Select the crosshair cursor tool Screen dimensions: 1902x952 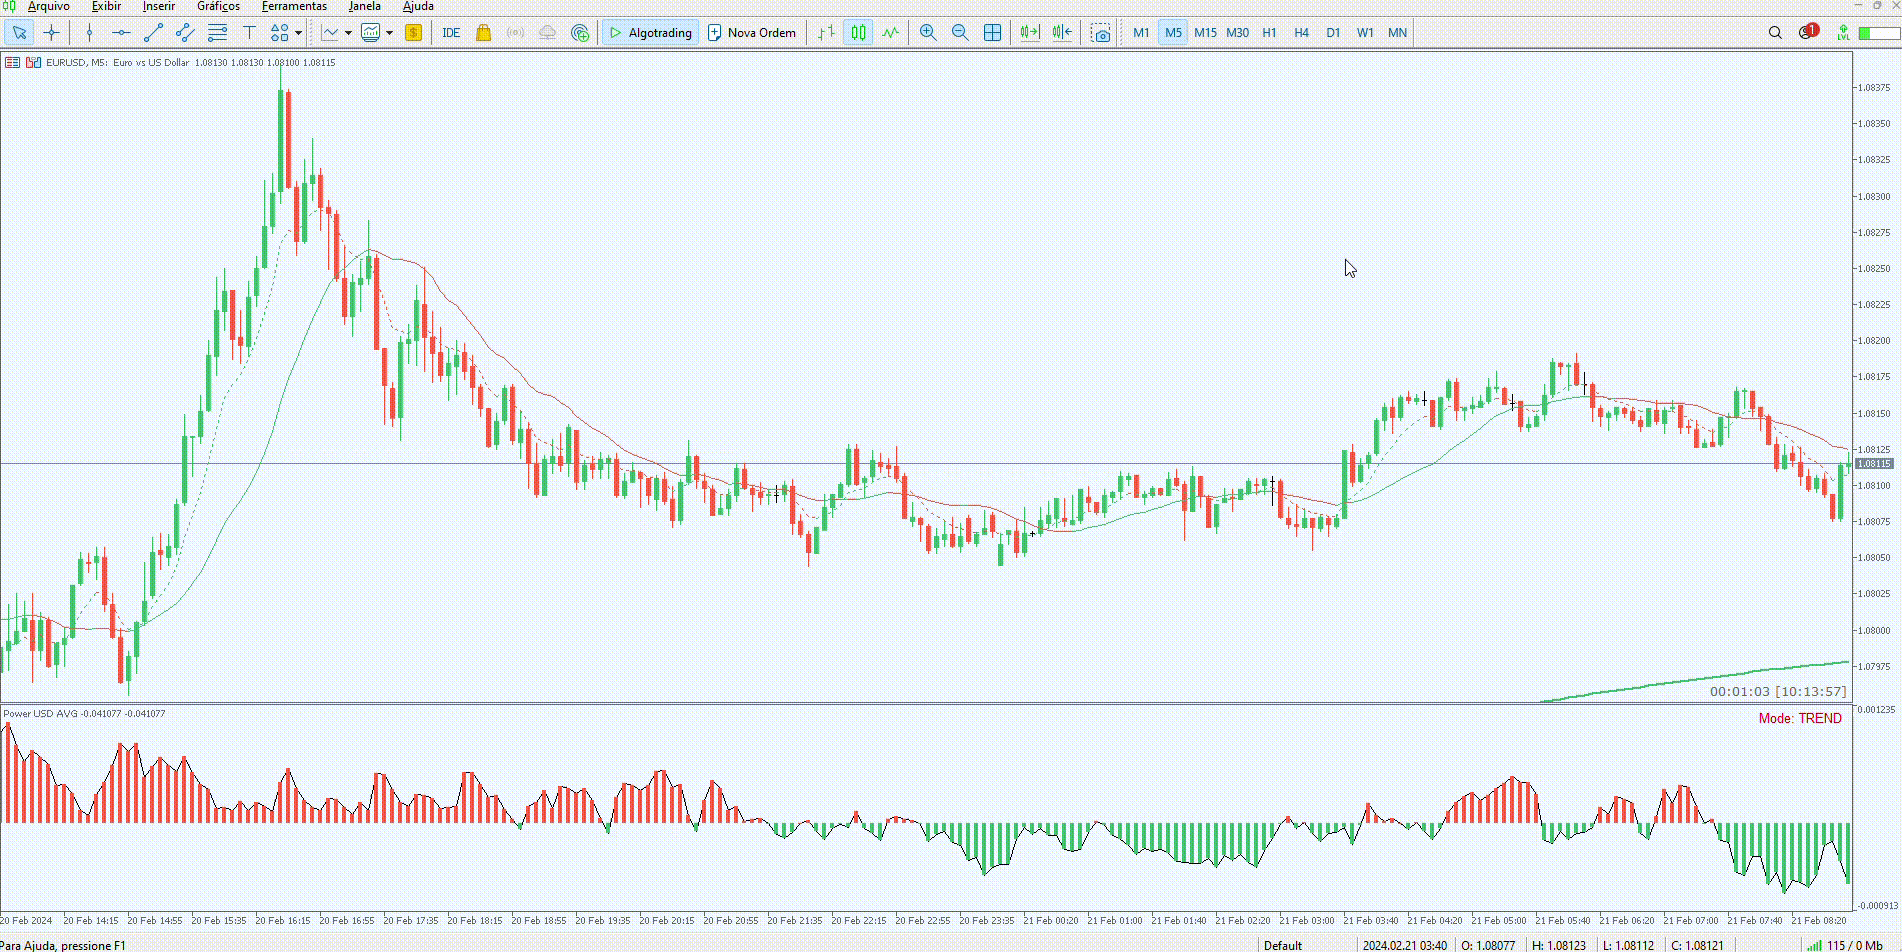[52, 33]
